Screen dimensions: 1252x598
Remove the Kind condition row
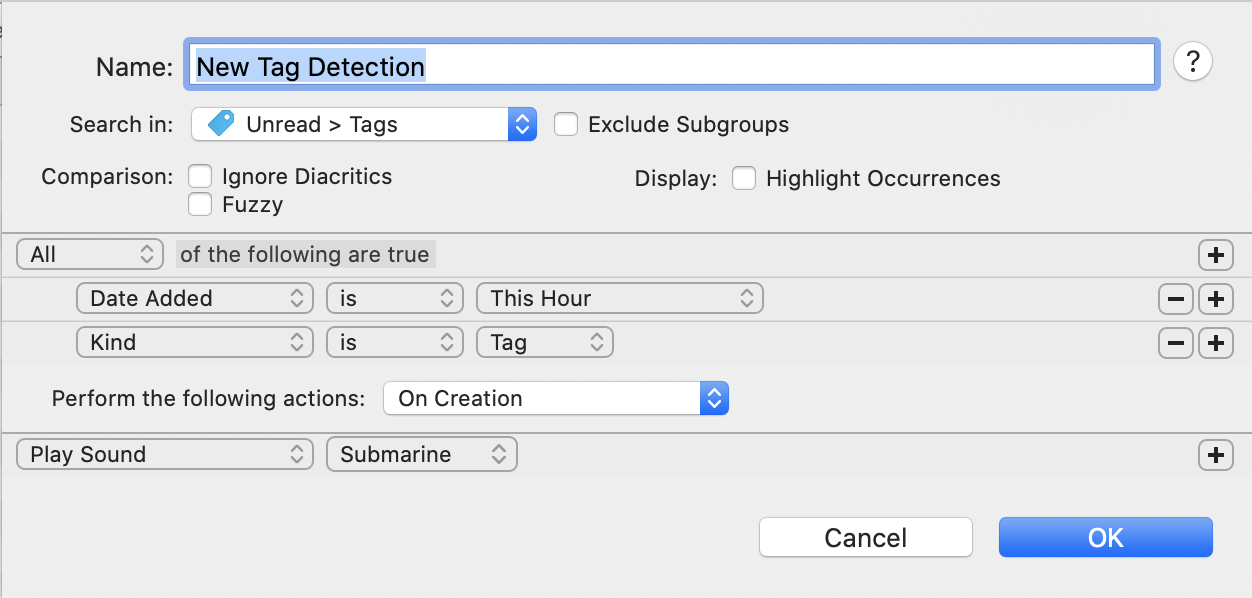pyautogui.click(x=1175, y=343)
